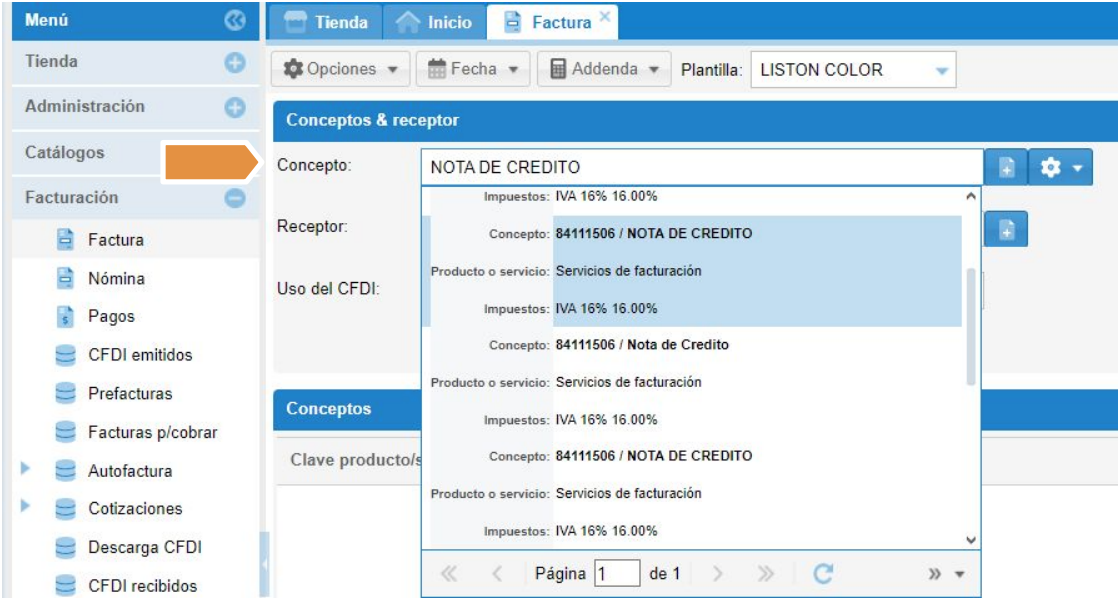This screenshot has height=599, width=1120.
Task: Click the Prefacturas database icon
Action: [66, 394]
